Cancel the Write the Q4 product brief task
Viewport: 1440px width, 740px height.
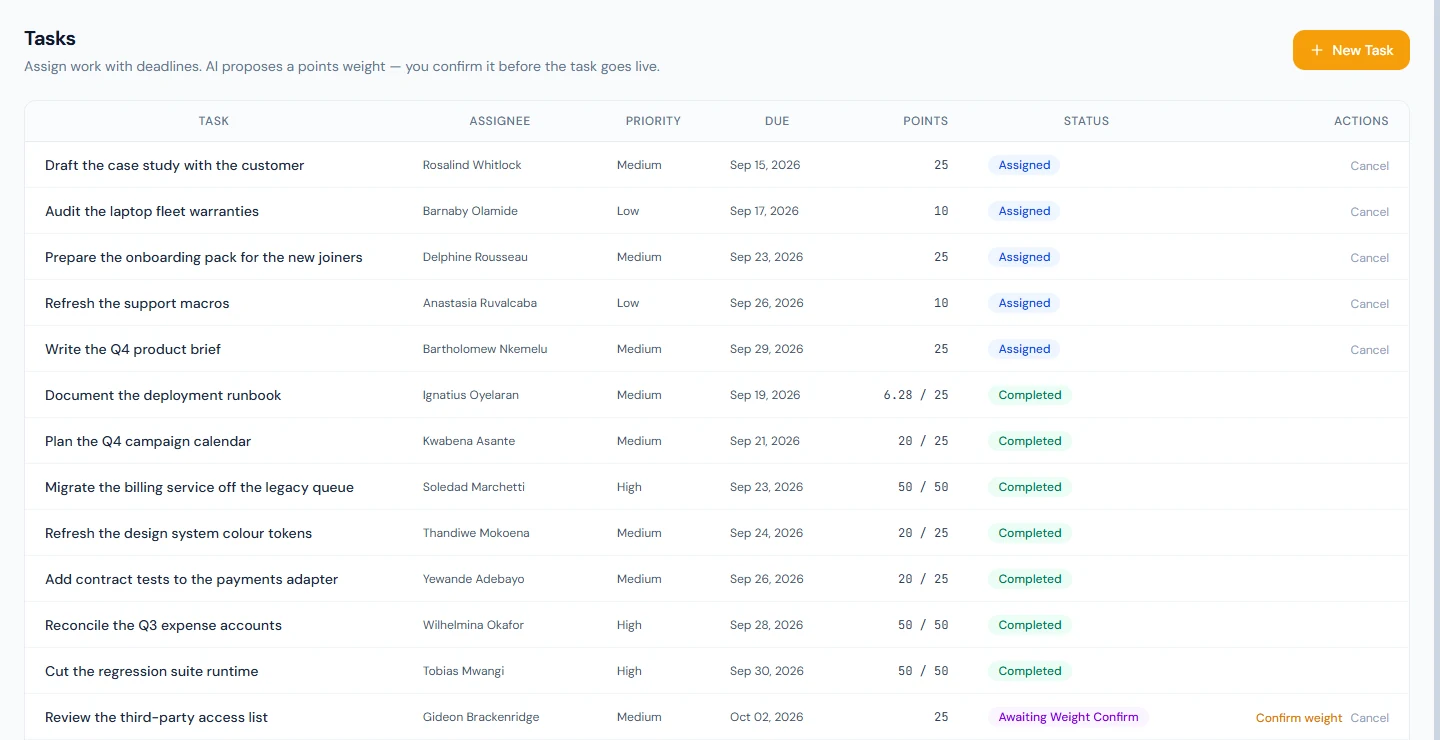click(x=1369, y=350)
